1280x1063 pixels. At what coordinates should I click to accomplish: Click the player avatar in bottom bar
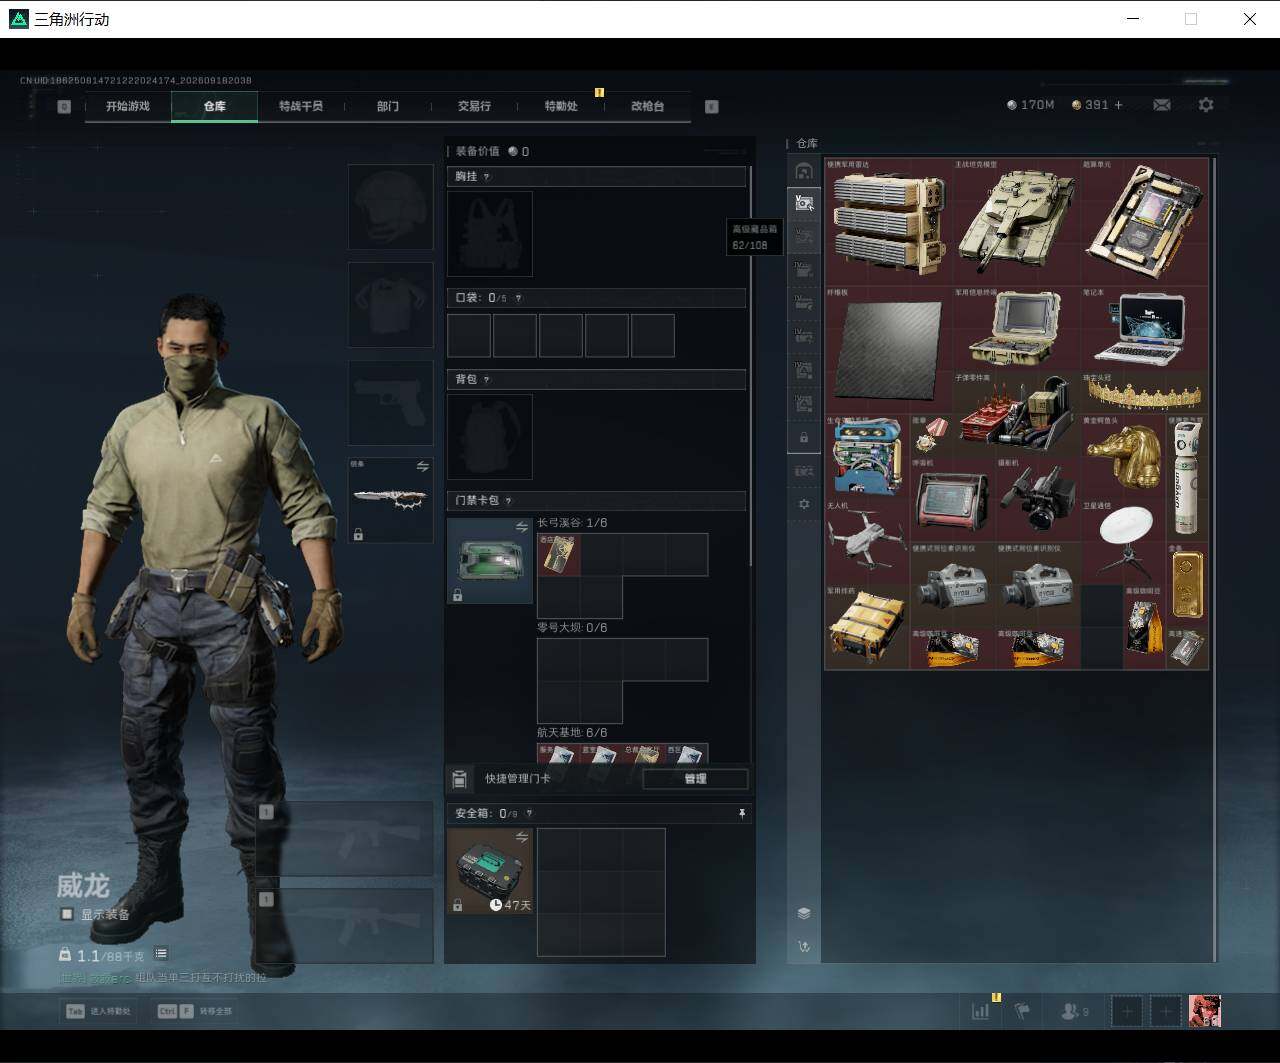[x=1204, y=1011]
